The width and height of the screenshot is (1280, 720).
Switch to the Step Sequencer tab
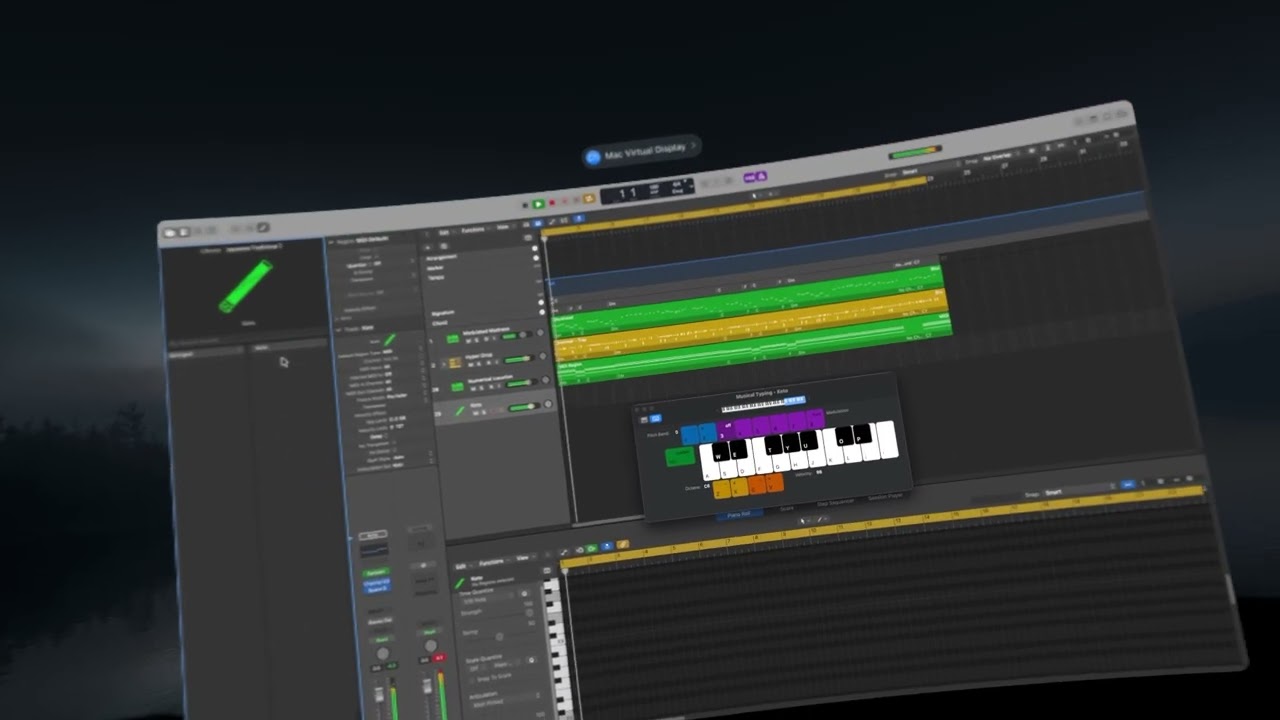pos(836,502)
